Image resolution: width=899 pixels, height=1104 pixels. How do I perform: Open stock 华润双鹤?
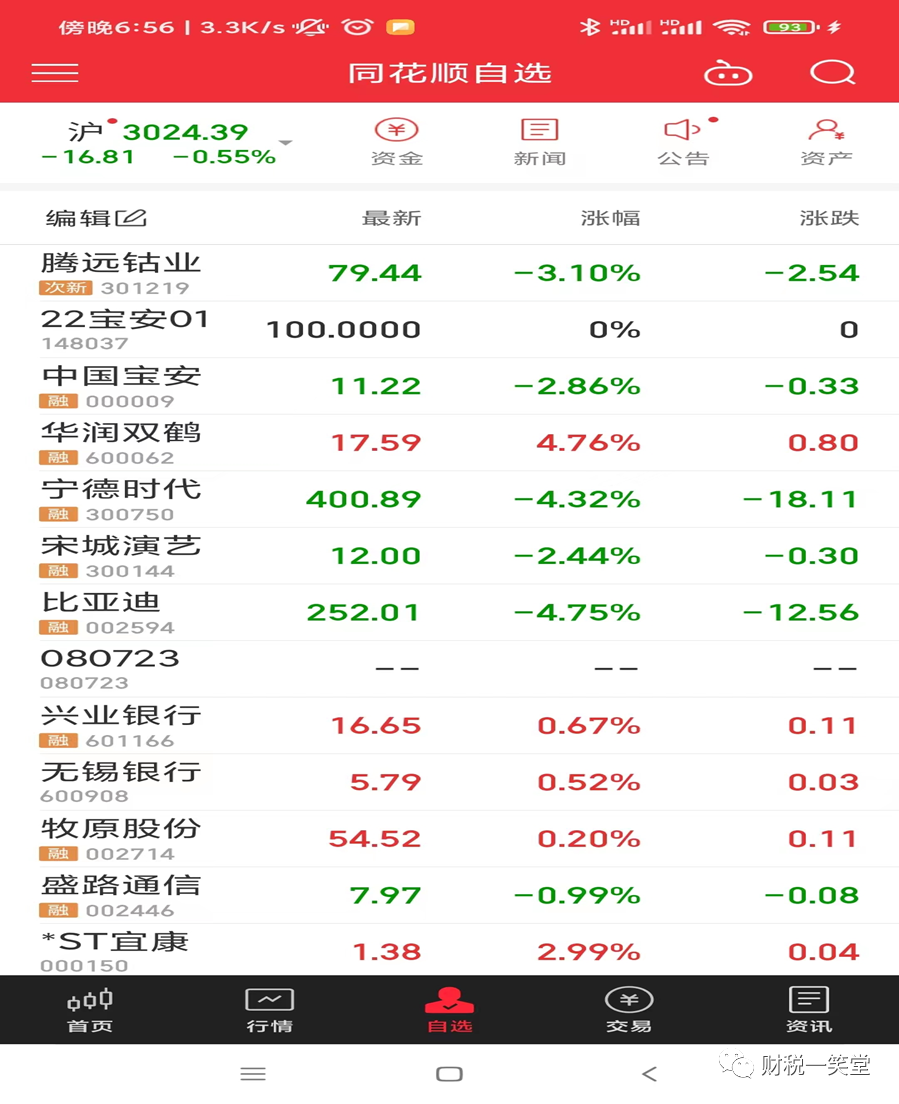[x=449, y=443]
